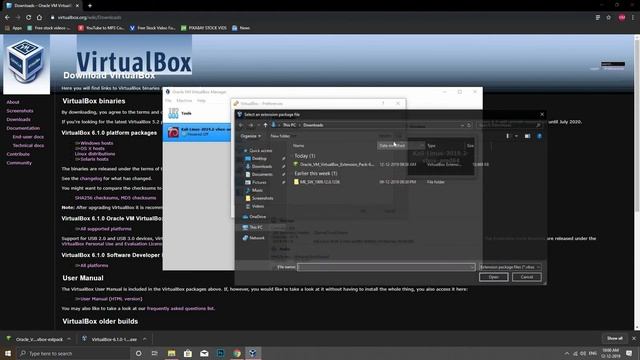Open Help menu in VirtualBox Manager

pyautogui.click(x=201, y=100)
